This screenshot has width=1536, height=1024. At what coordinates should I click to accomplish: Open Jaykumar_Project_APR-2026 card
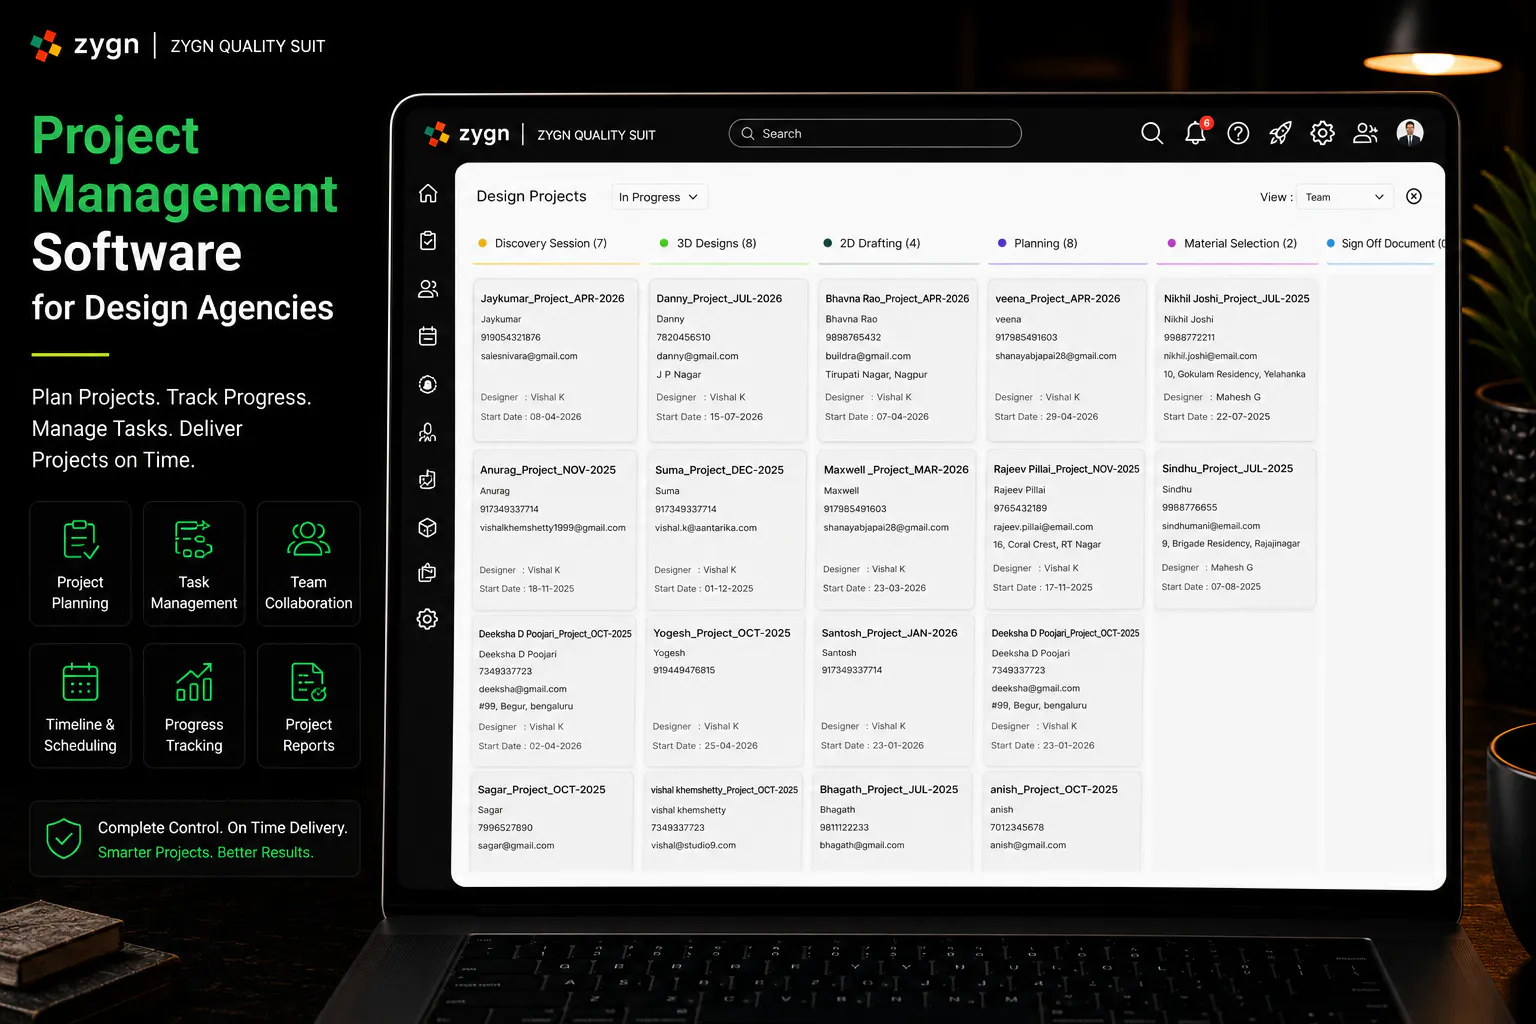click(555, 360)
